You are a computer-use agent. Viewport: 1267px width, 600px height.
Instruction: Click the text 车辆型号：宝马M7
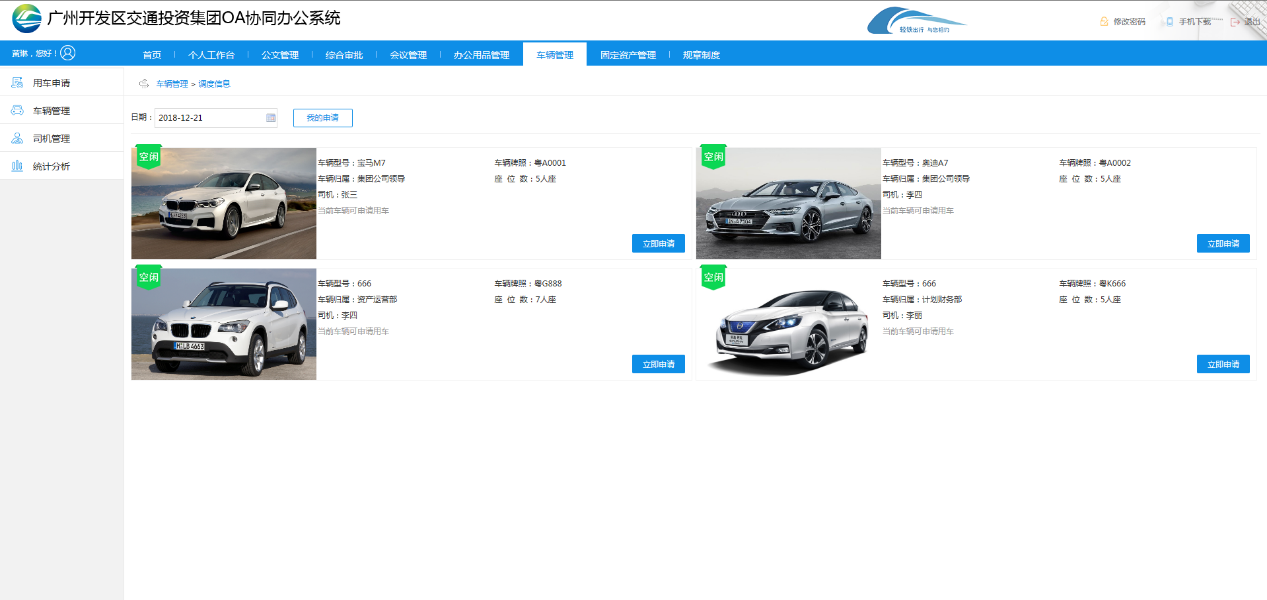tap(351, 163)
